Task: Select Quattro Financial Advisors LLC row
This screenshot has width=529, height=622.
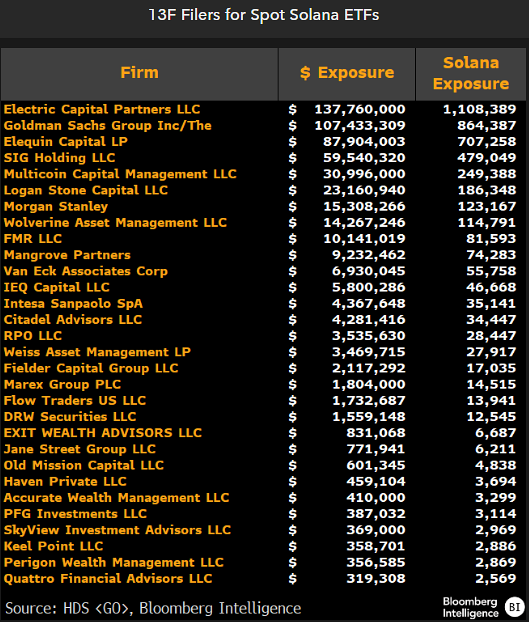Action: tap(264, 579)
